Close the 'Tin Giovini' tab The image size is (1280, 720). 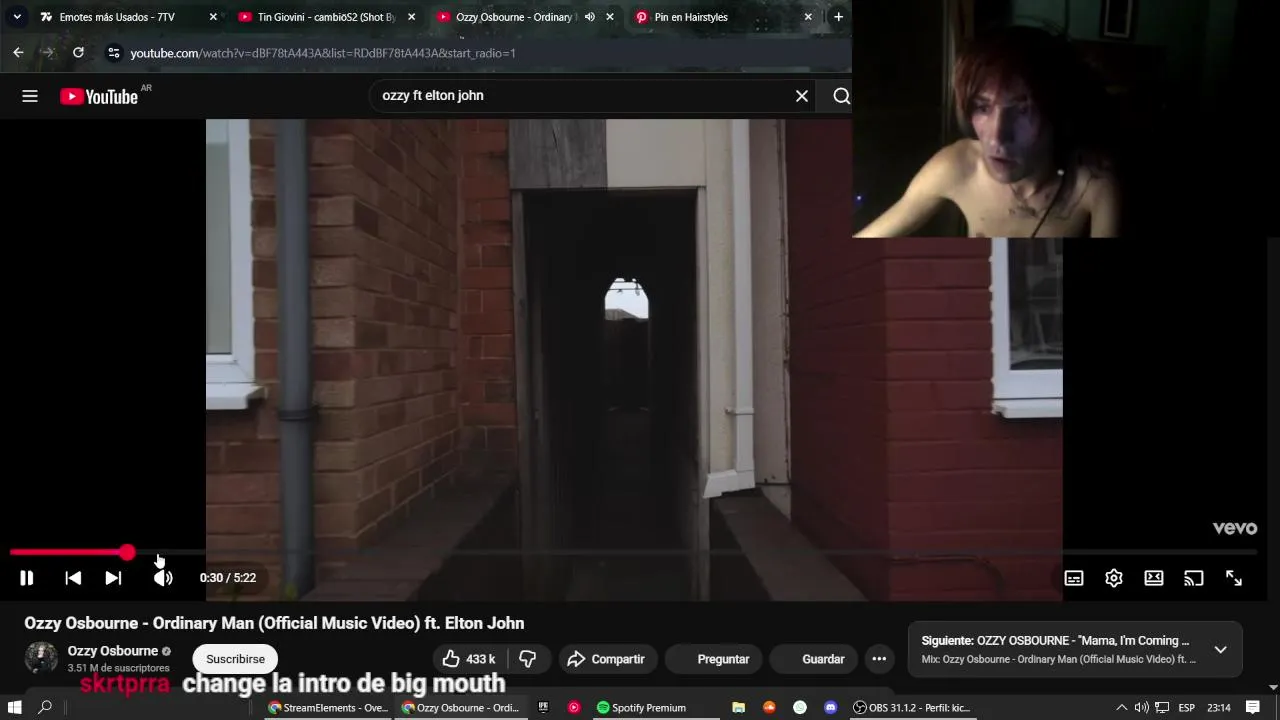coord(411,17)
